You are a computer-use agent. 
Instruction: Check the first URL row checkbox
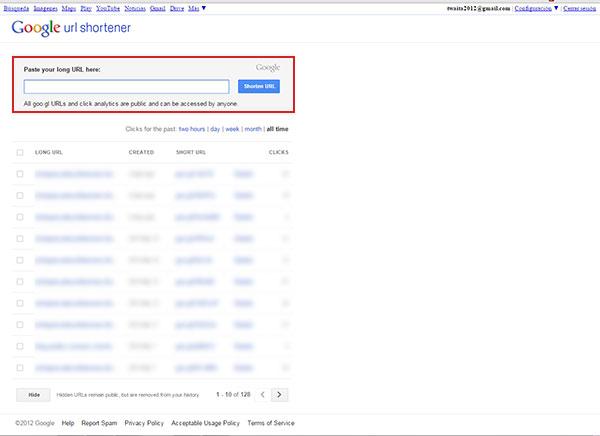[20, 173]
